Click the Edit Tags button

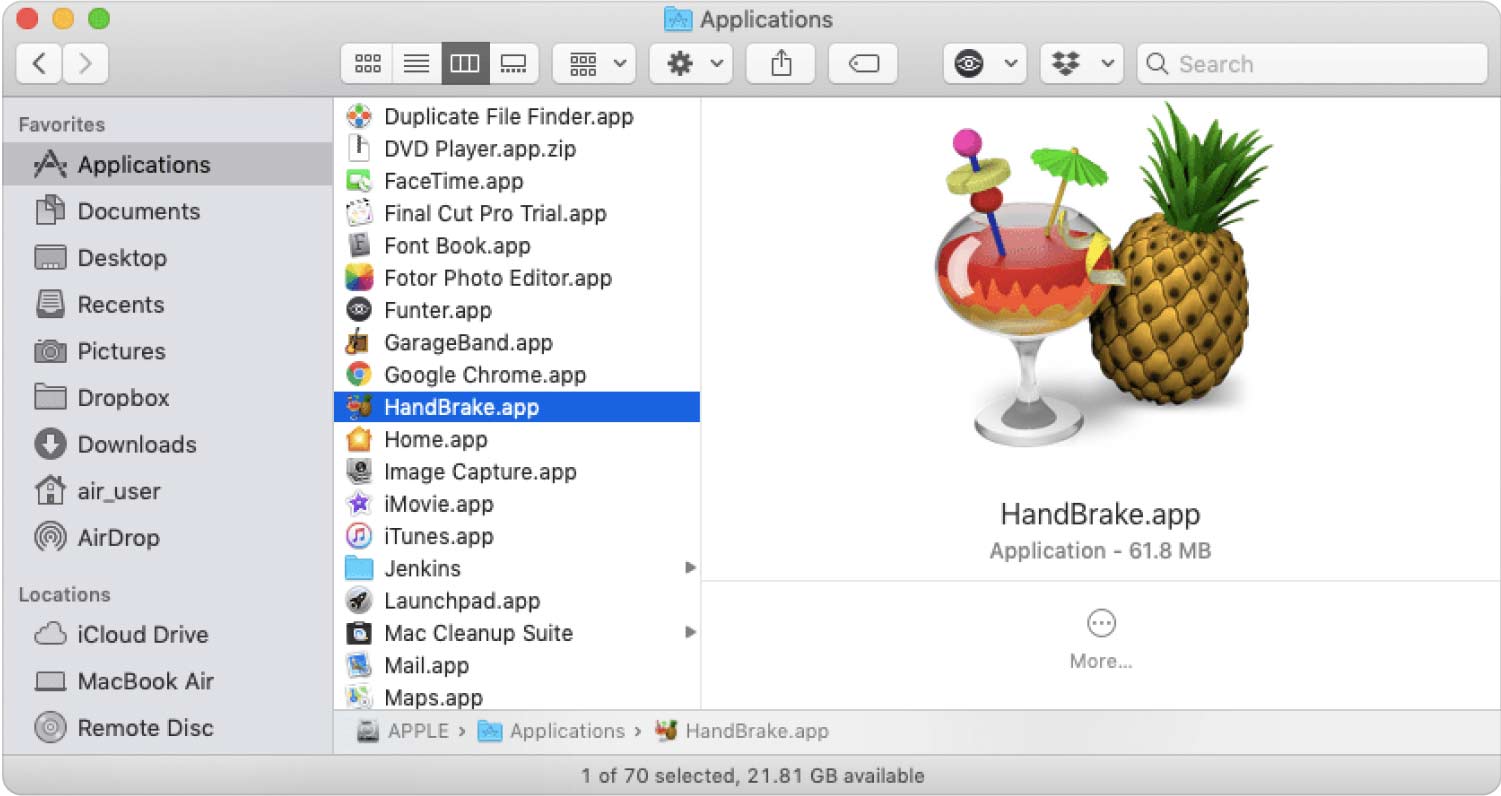click(863, 64)
